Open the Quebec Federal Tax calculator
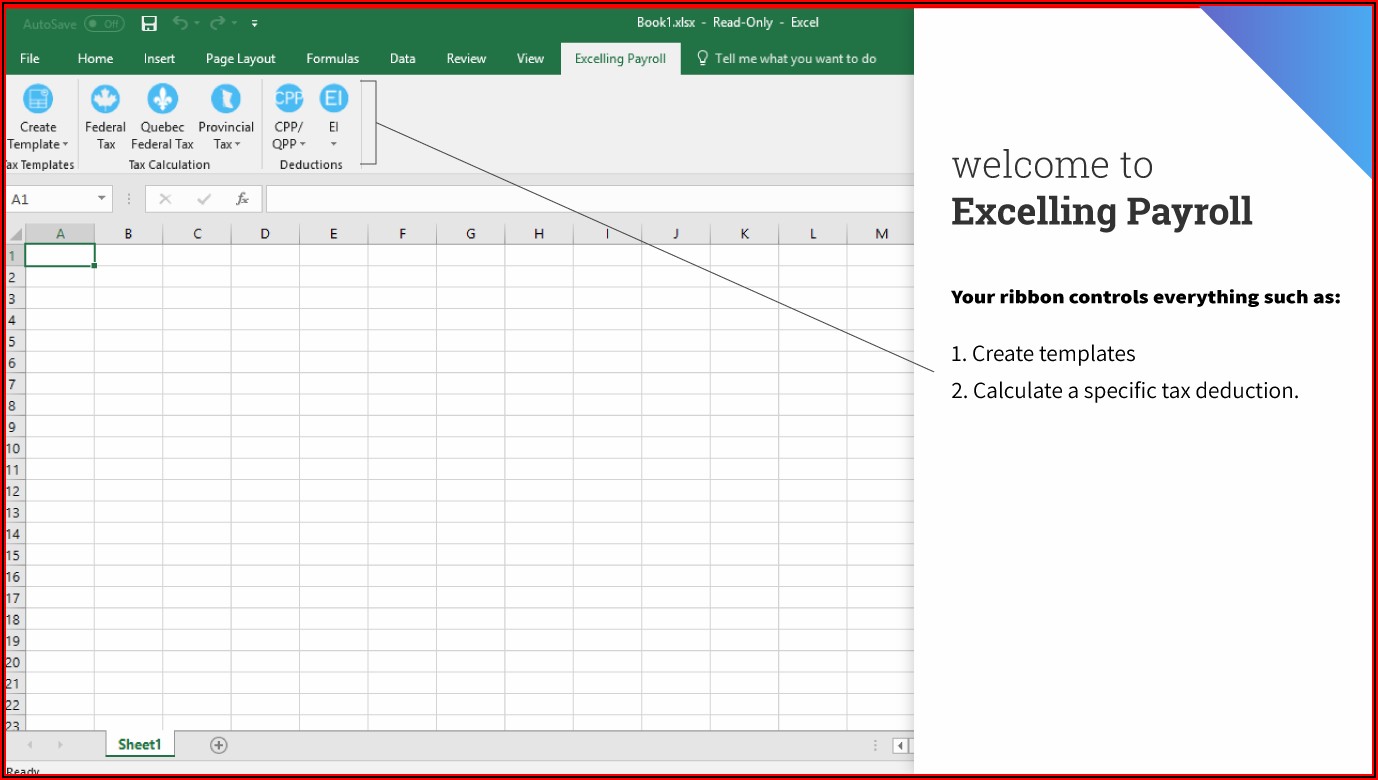1378x780 pixels. 162,99
